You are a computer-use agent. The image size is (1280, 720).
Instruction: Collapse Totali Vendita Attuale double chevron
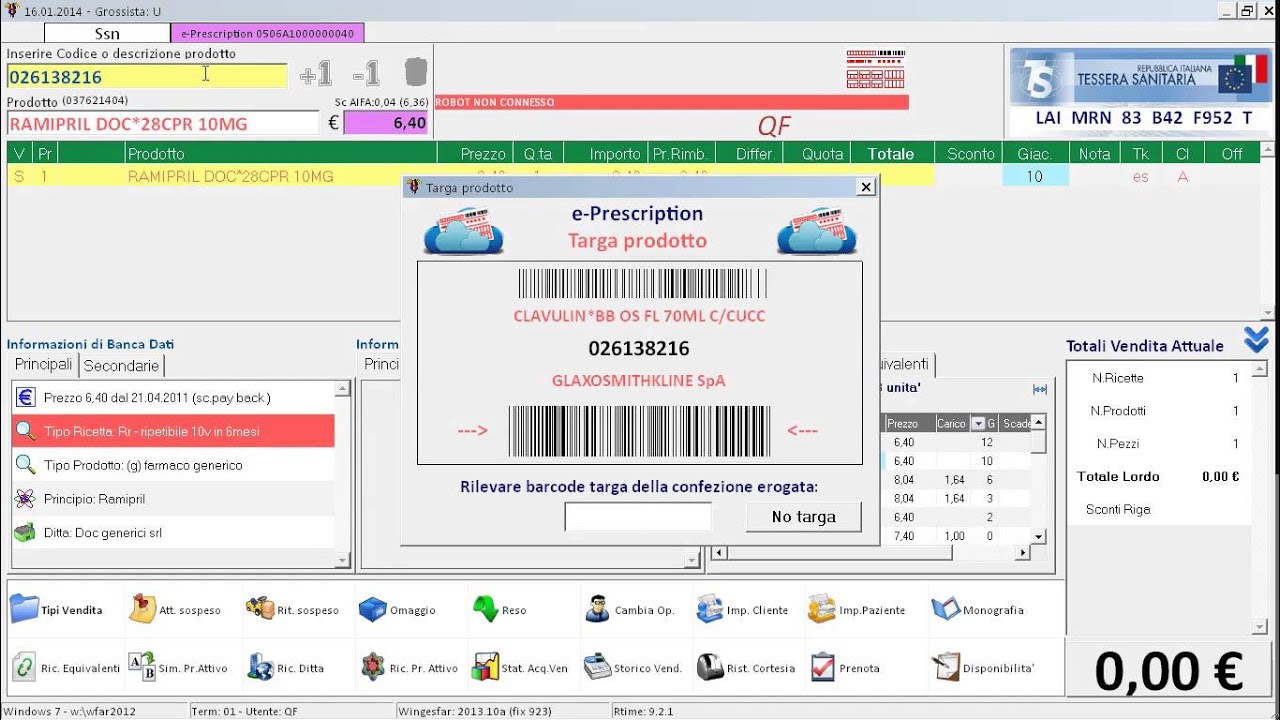1256,340
